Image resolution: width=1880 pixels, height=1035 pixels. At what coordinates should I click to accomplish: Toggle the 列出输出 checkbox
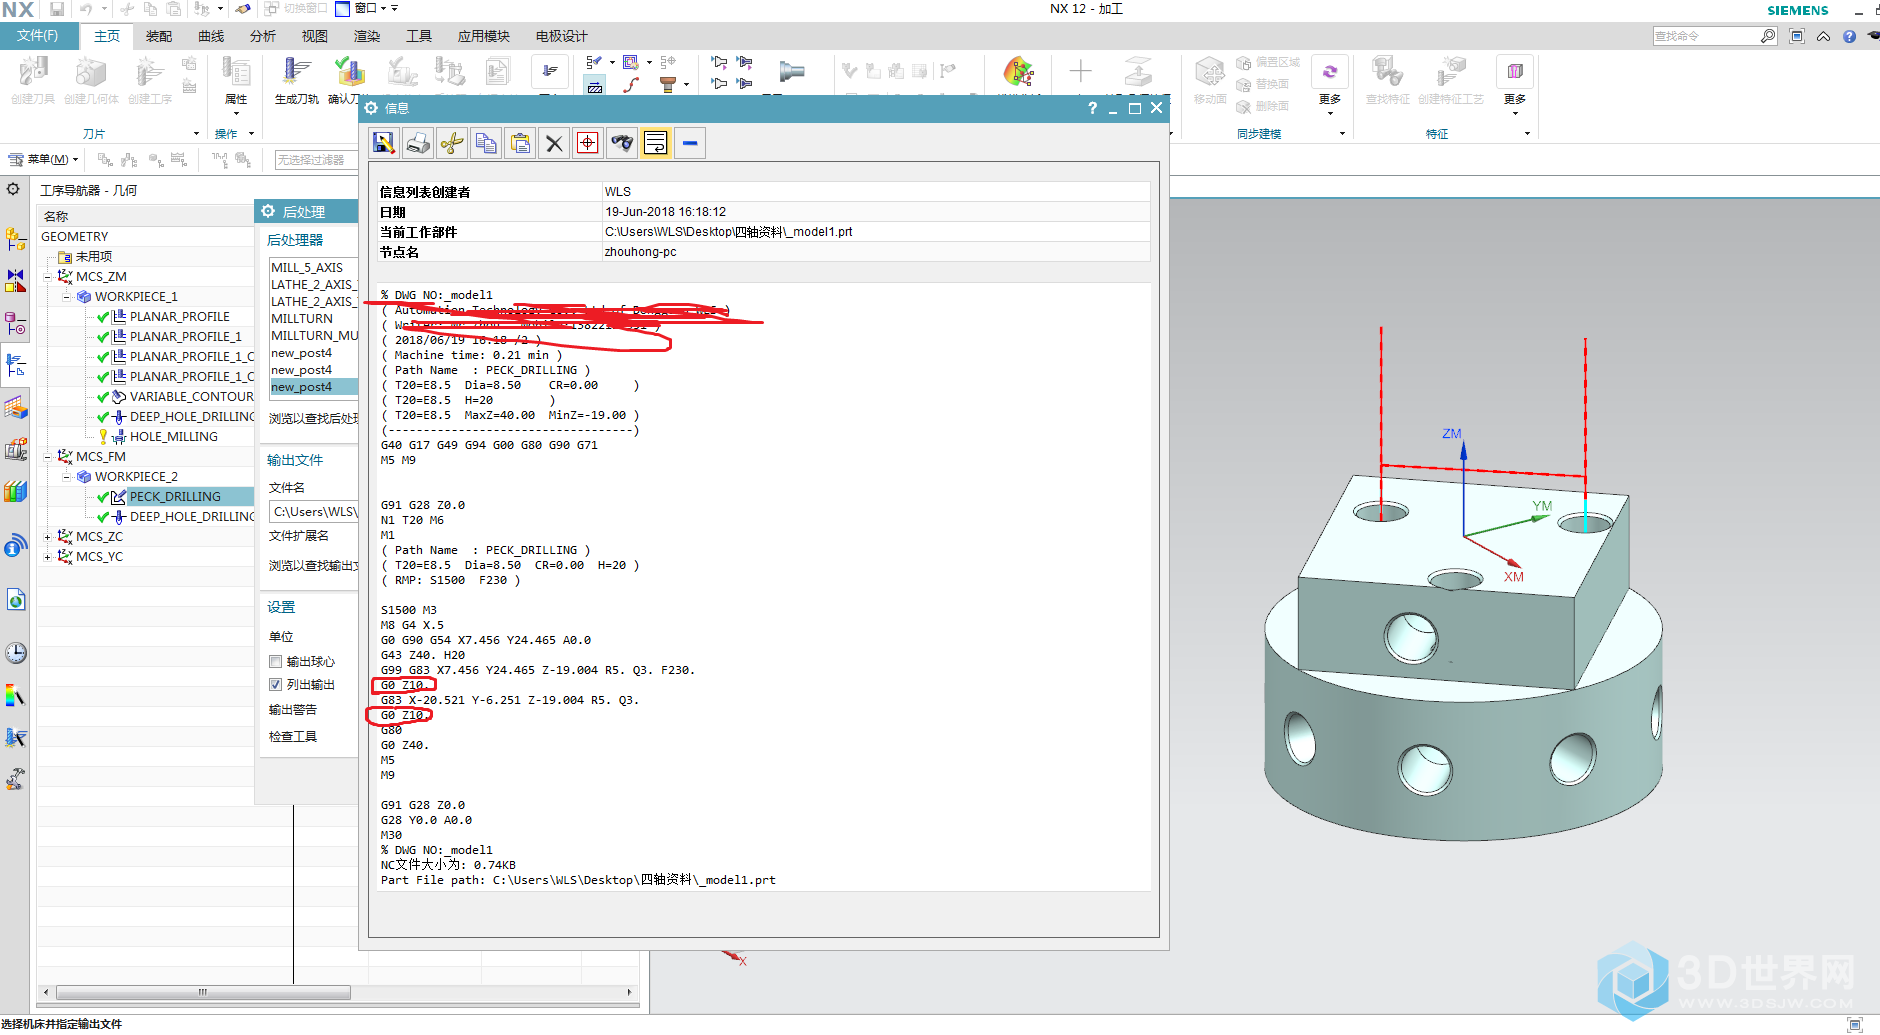click(x=275, y=684)
